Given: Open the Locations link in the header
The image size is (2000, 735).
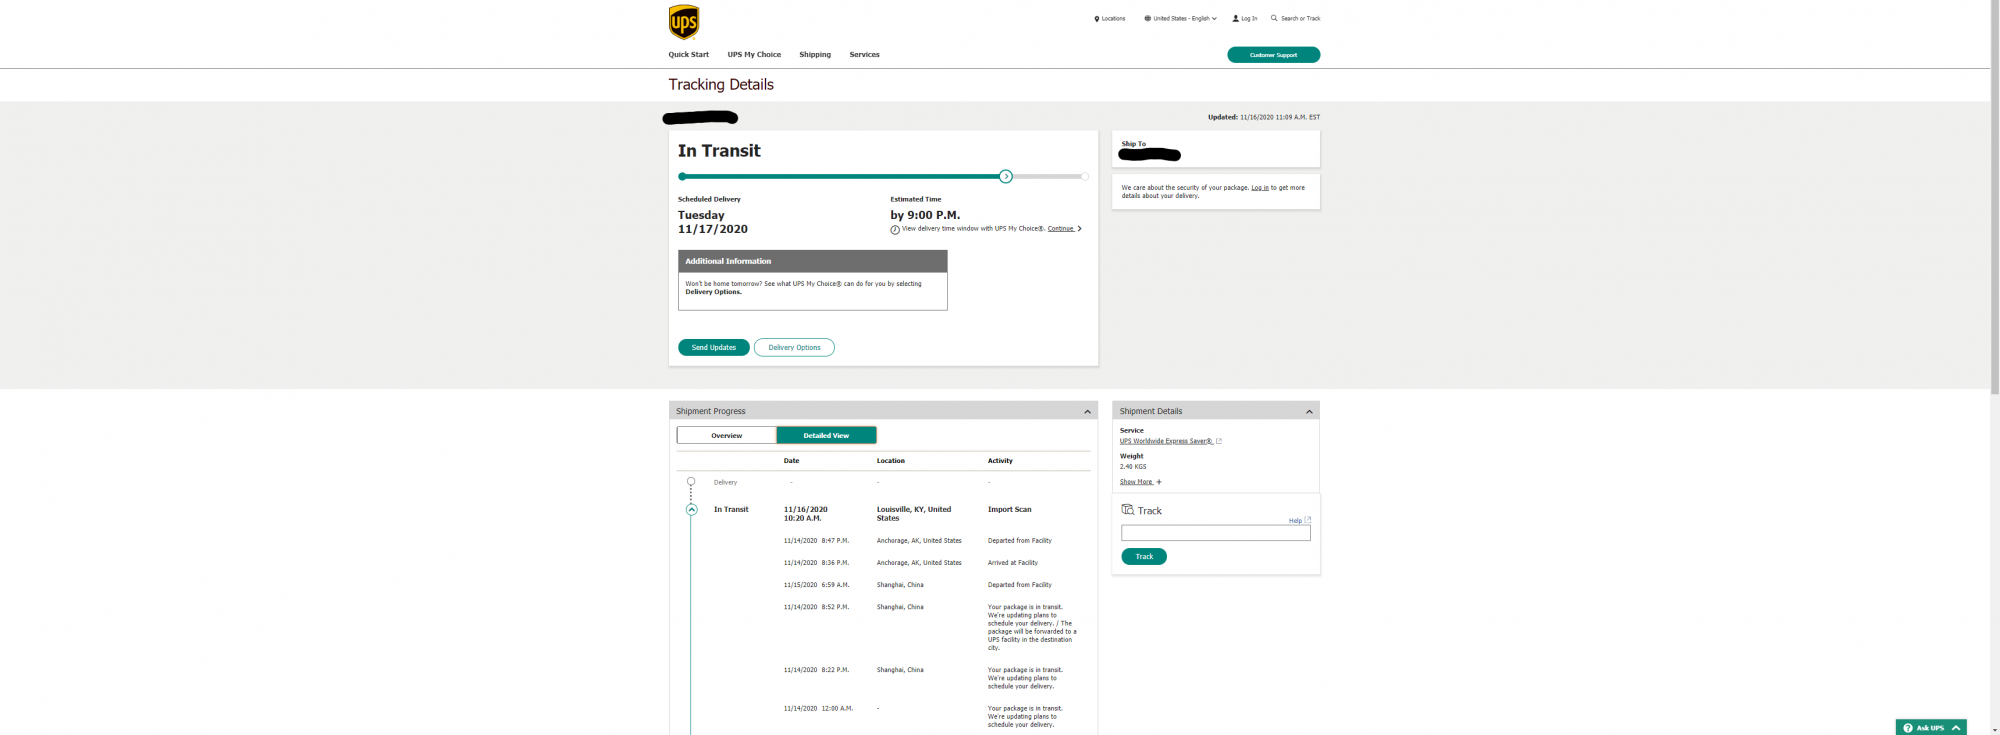Looking at the screenshot, I should [1110, 18].
